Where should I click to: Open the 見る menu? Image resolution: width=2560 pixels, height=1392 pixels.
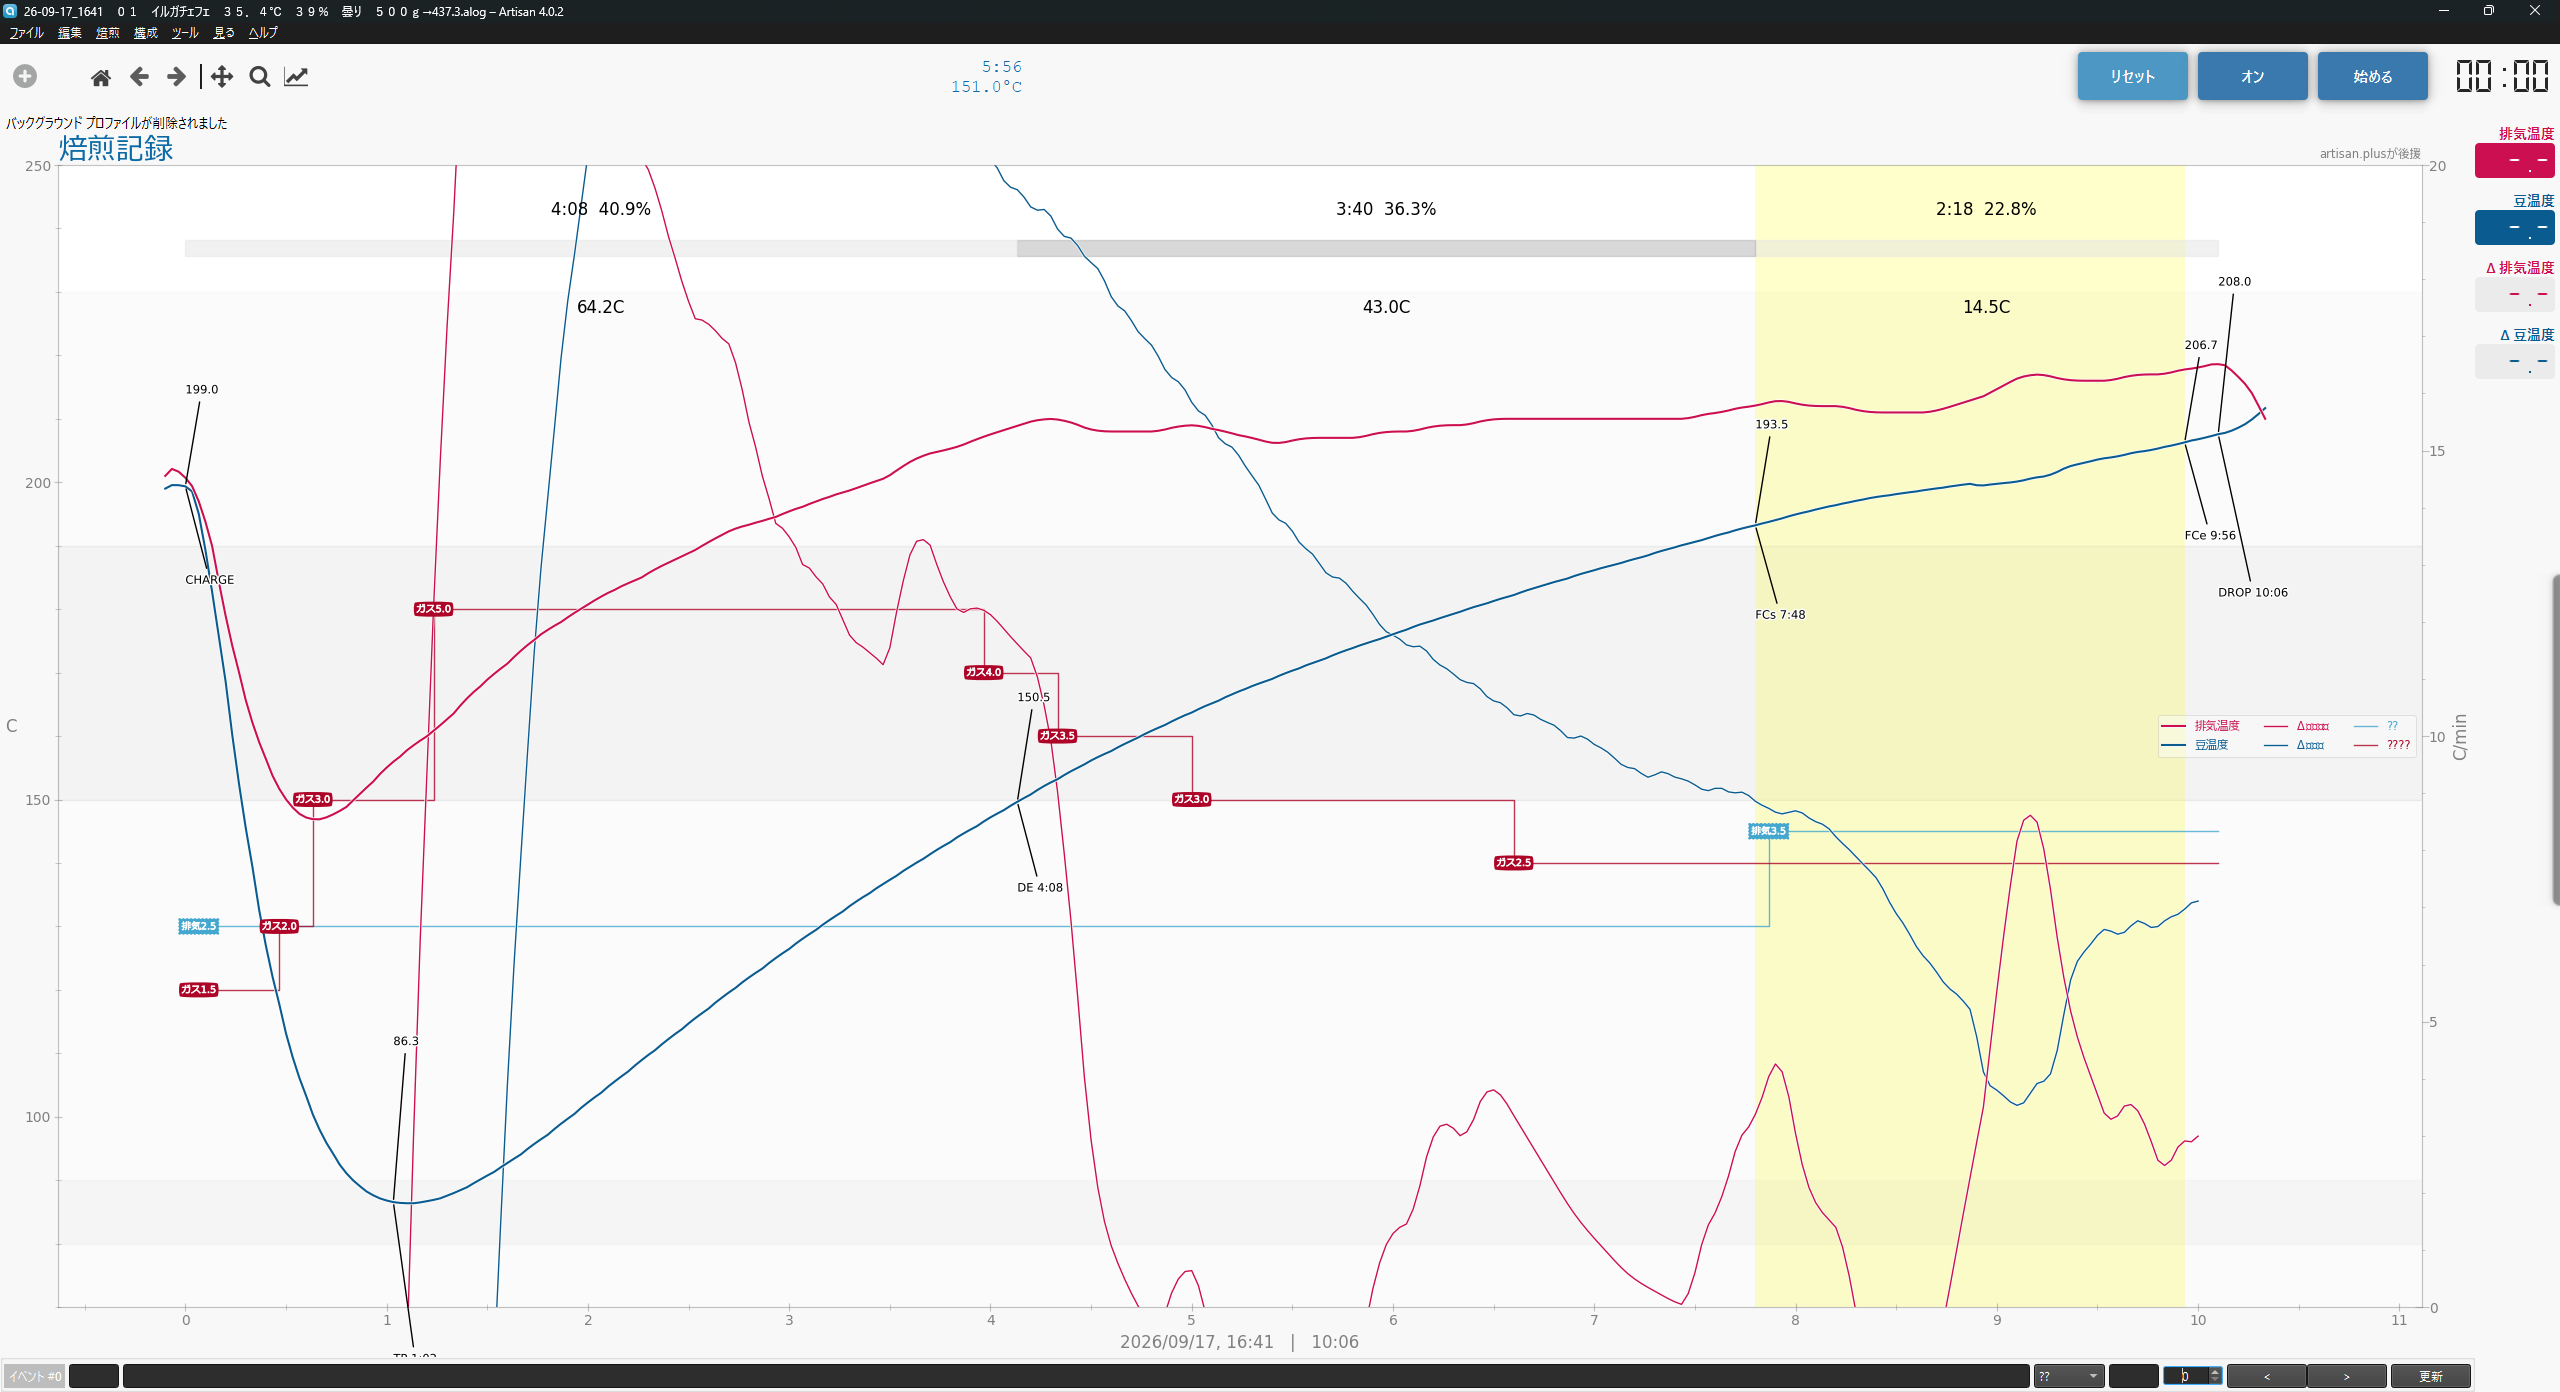224,33
